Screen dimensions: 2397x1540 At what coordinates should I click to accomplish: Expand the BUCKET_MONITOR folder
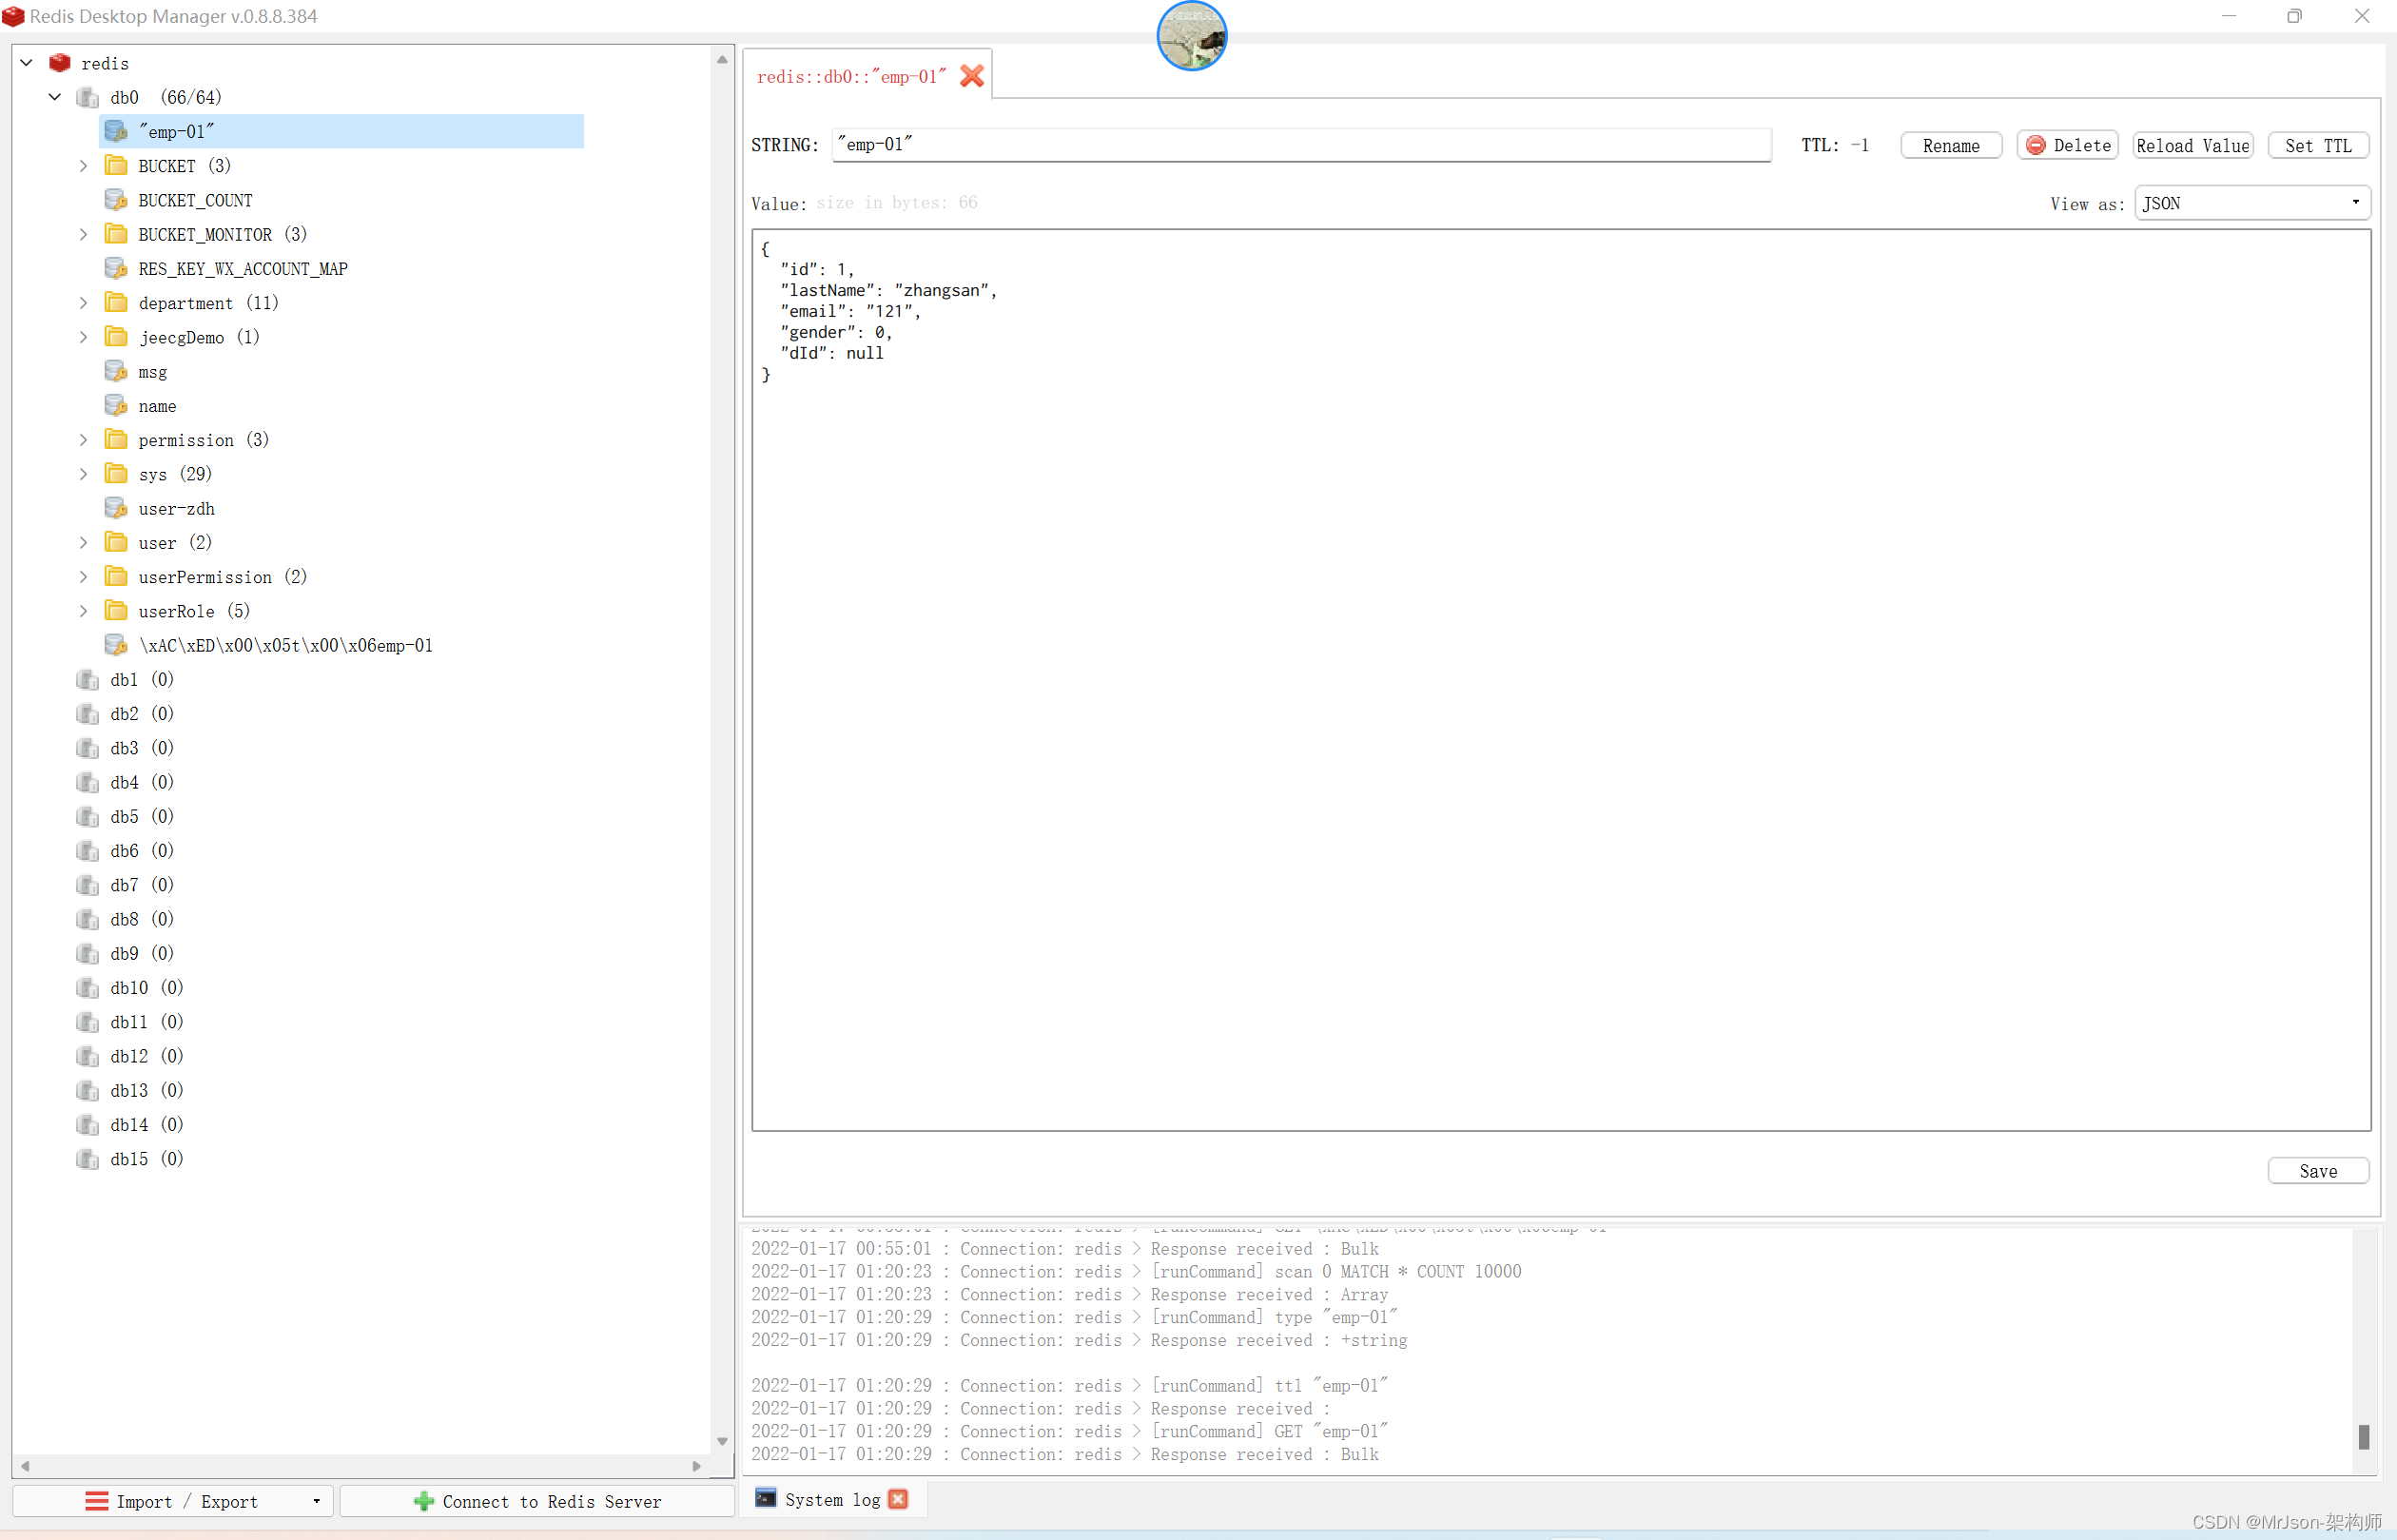pos(84,234)
